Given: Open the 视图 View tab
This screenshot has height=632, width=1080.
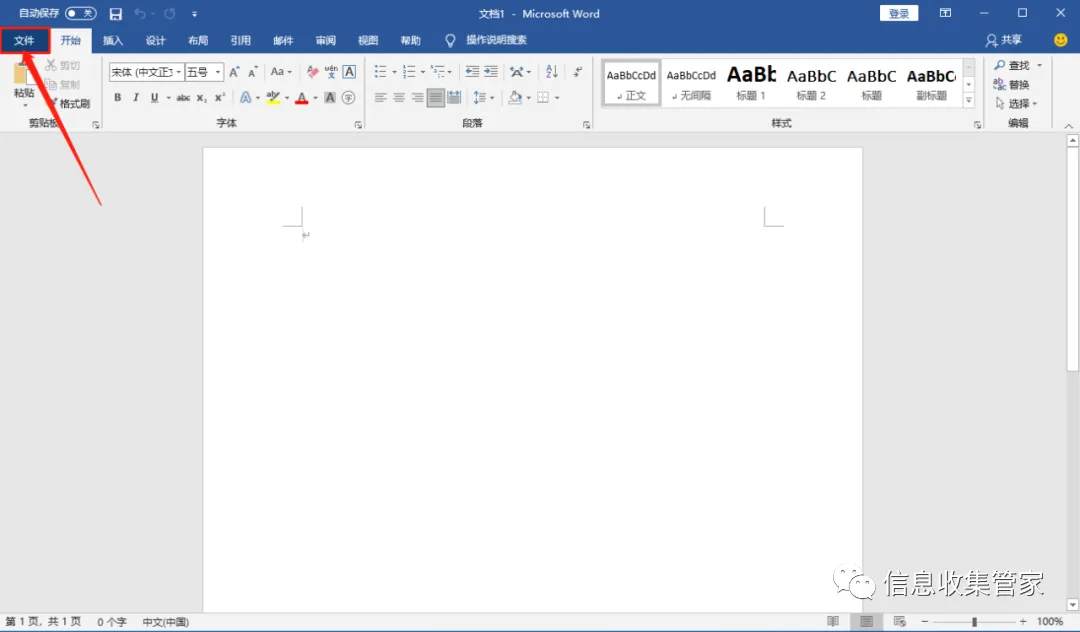Looking at the screenshot, I should (368, 41).
